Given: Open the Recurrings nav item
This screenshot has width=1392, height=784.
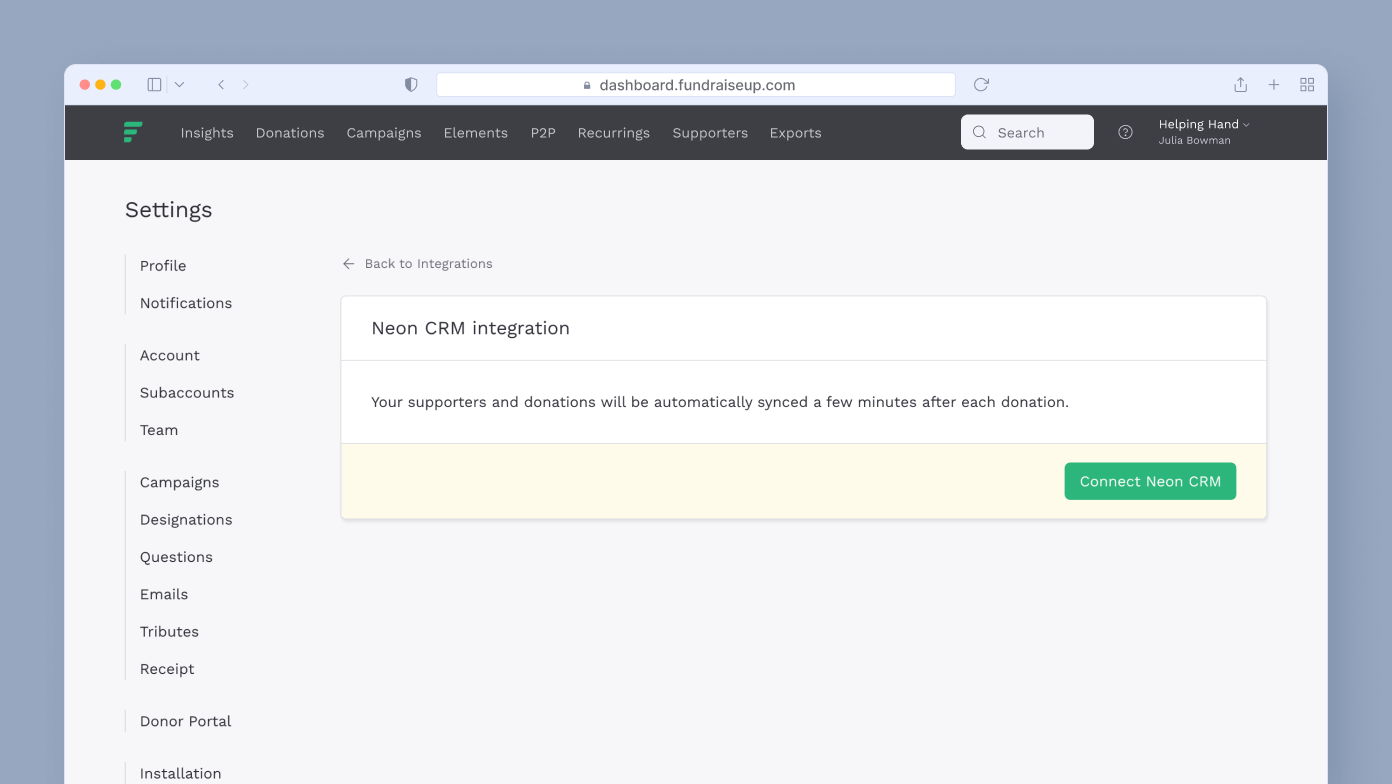Looking at the screenshot, I should (x=614, y=133).
